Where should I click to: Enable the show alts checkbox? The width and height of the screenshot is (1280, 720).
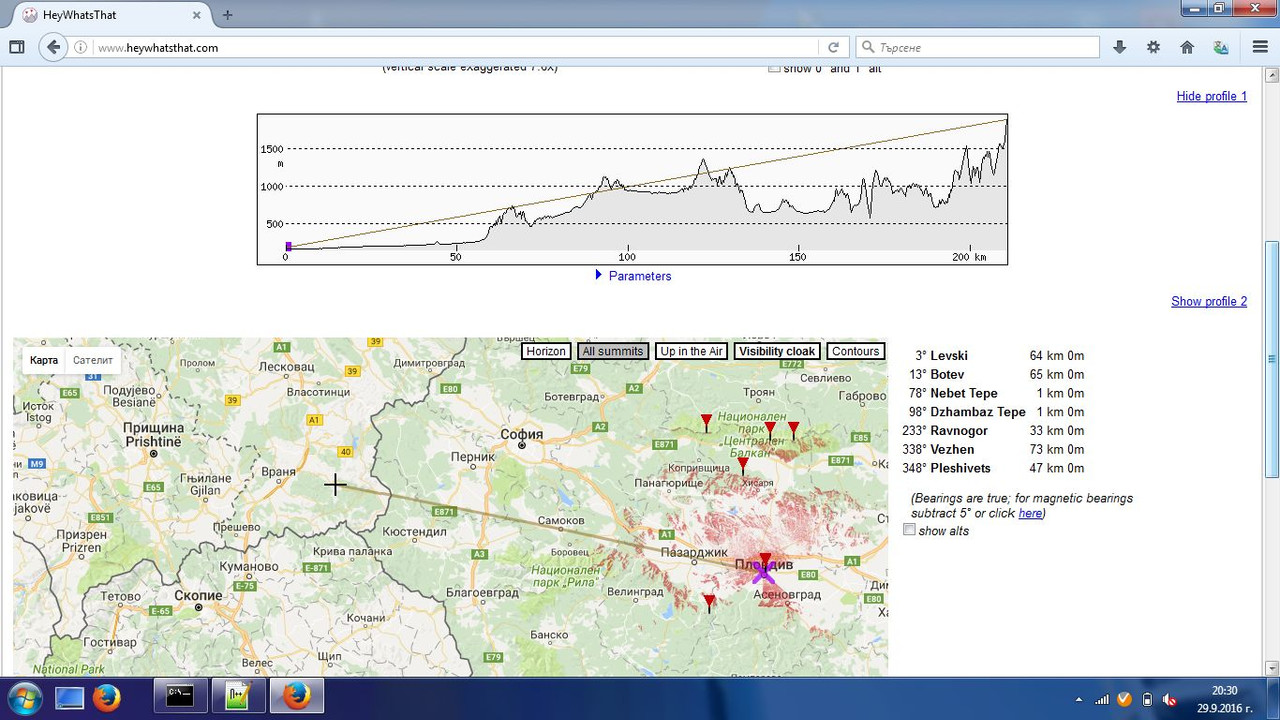909,530
